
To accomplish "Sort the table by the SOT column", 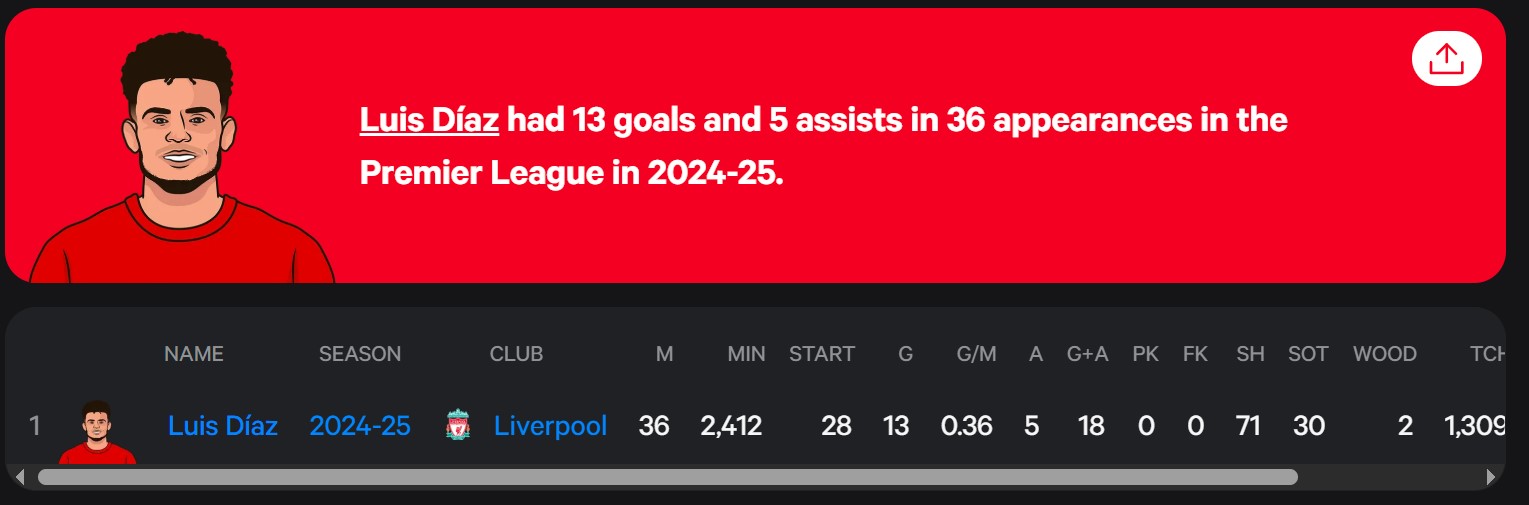I will point(1308,354).
